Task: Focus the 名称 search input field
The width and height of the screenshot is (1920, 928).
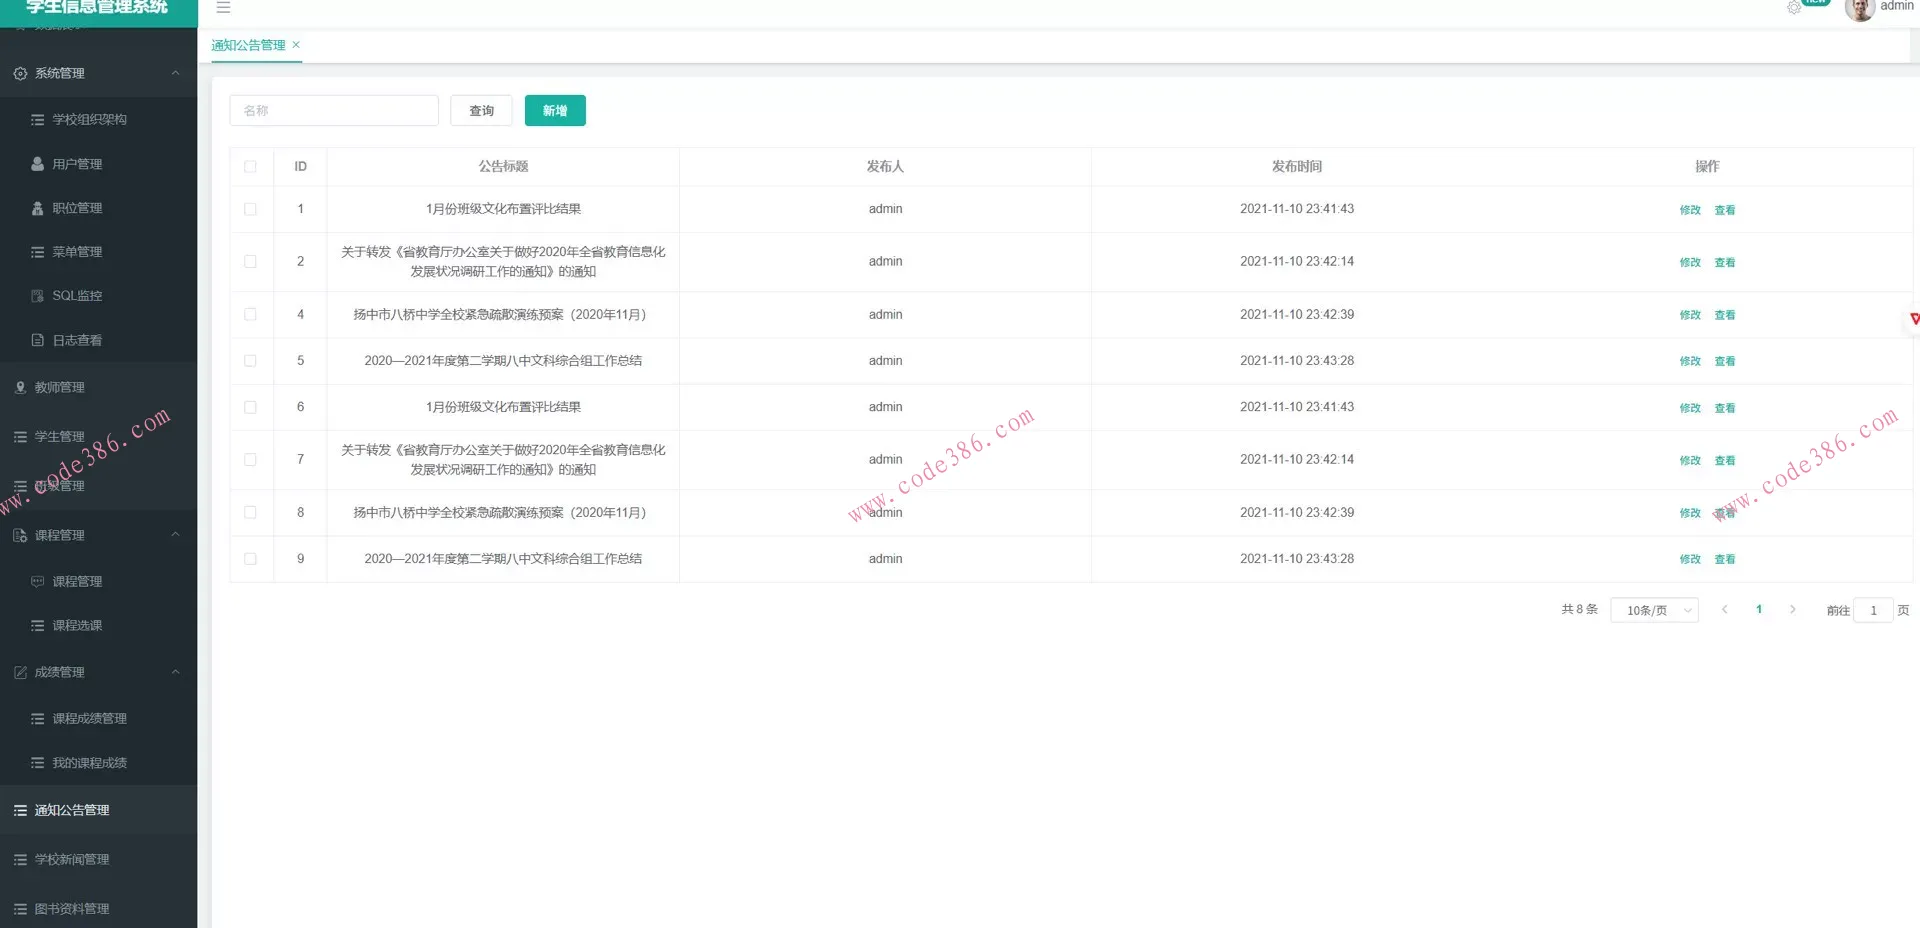Action: point(334,111)
